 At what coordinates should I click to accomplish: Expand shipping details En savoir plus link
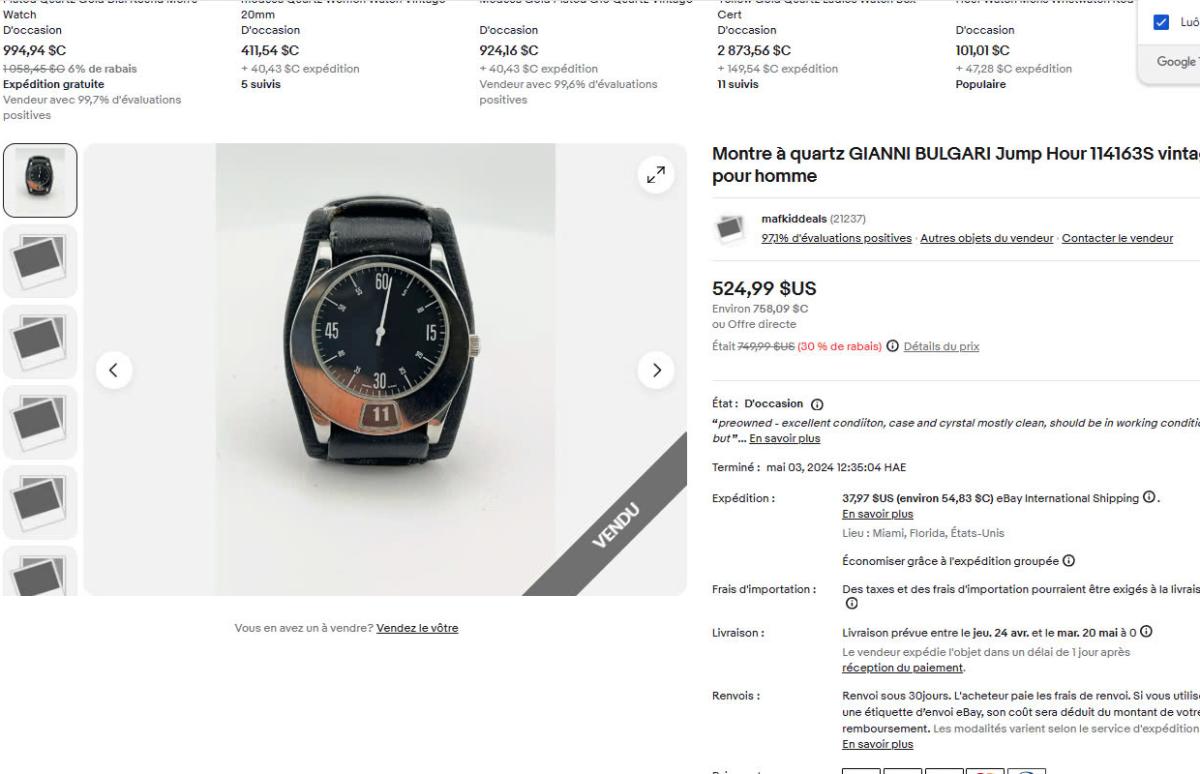pyautogui.click(x=878, y=513)
